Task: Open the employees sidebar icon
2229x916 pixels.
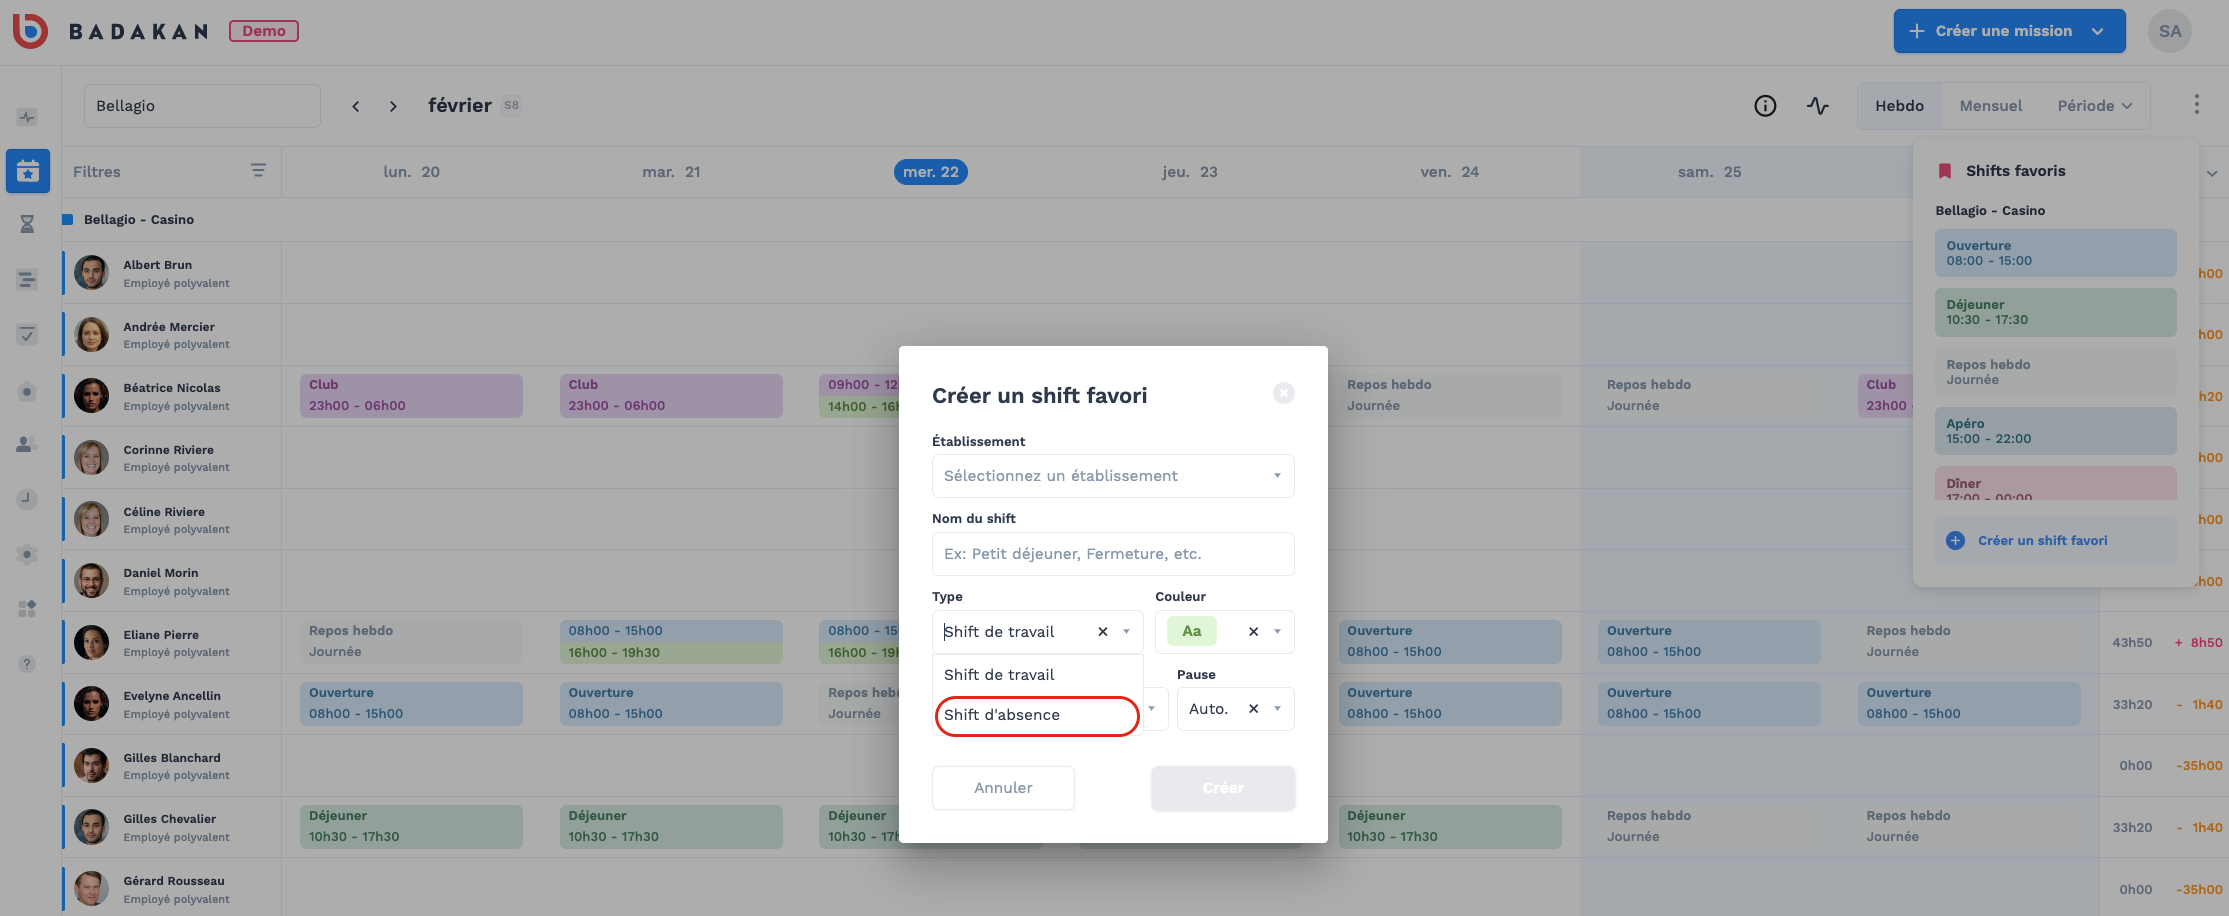Action: point(27,444)
